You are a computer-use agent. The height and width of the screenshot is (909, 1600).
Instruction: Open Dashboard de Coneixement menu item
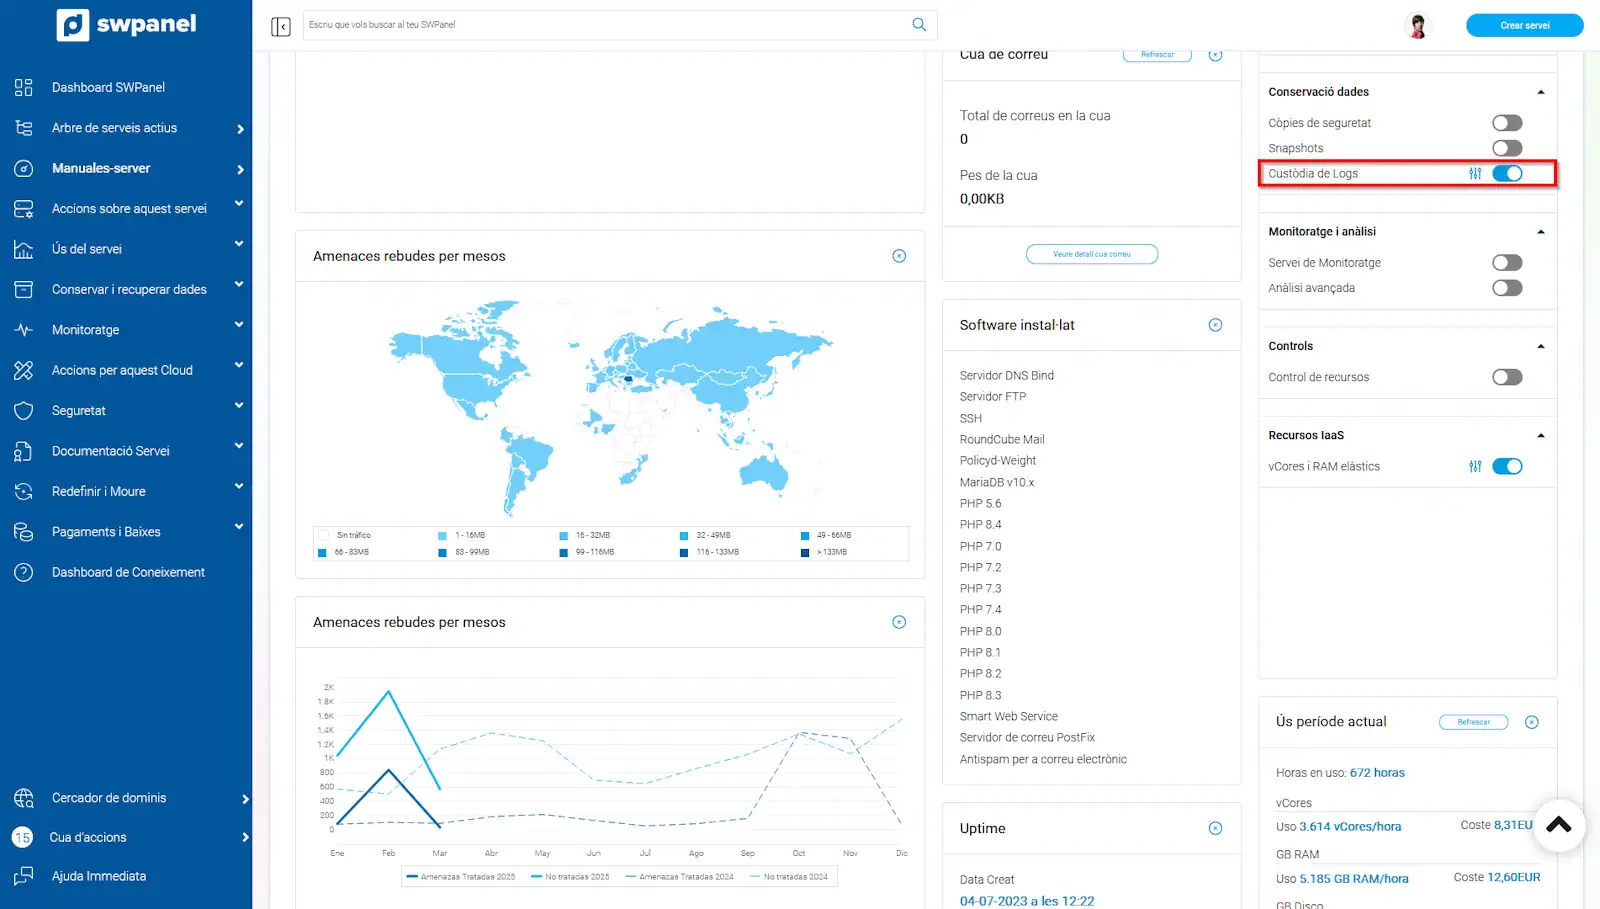coord(128,572)
